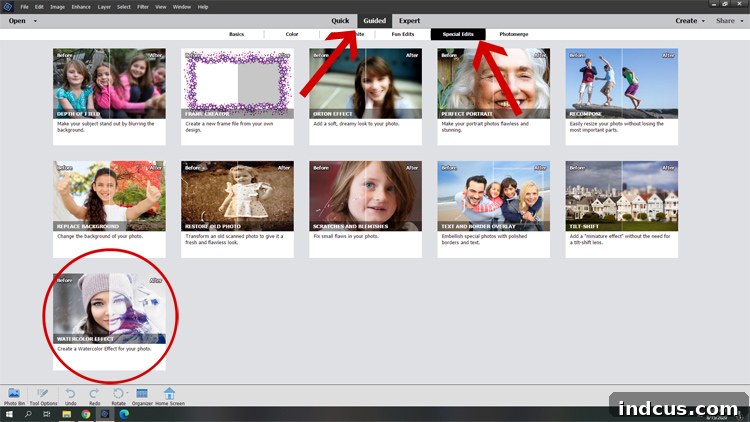Open the Organizer

coord(142,396)
